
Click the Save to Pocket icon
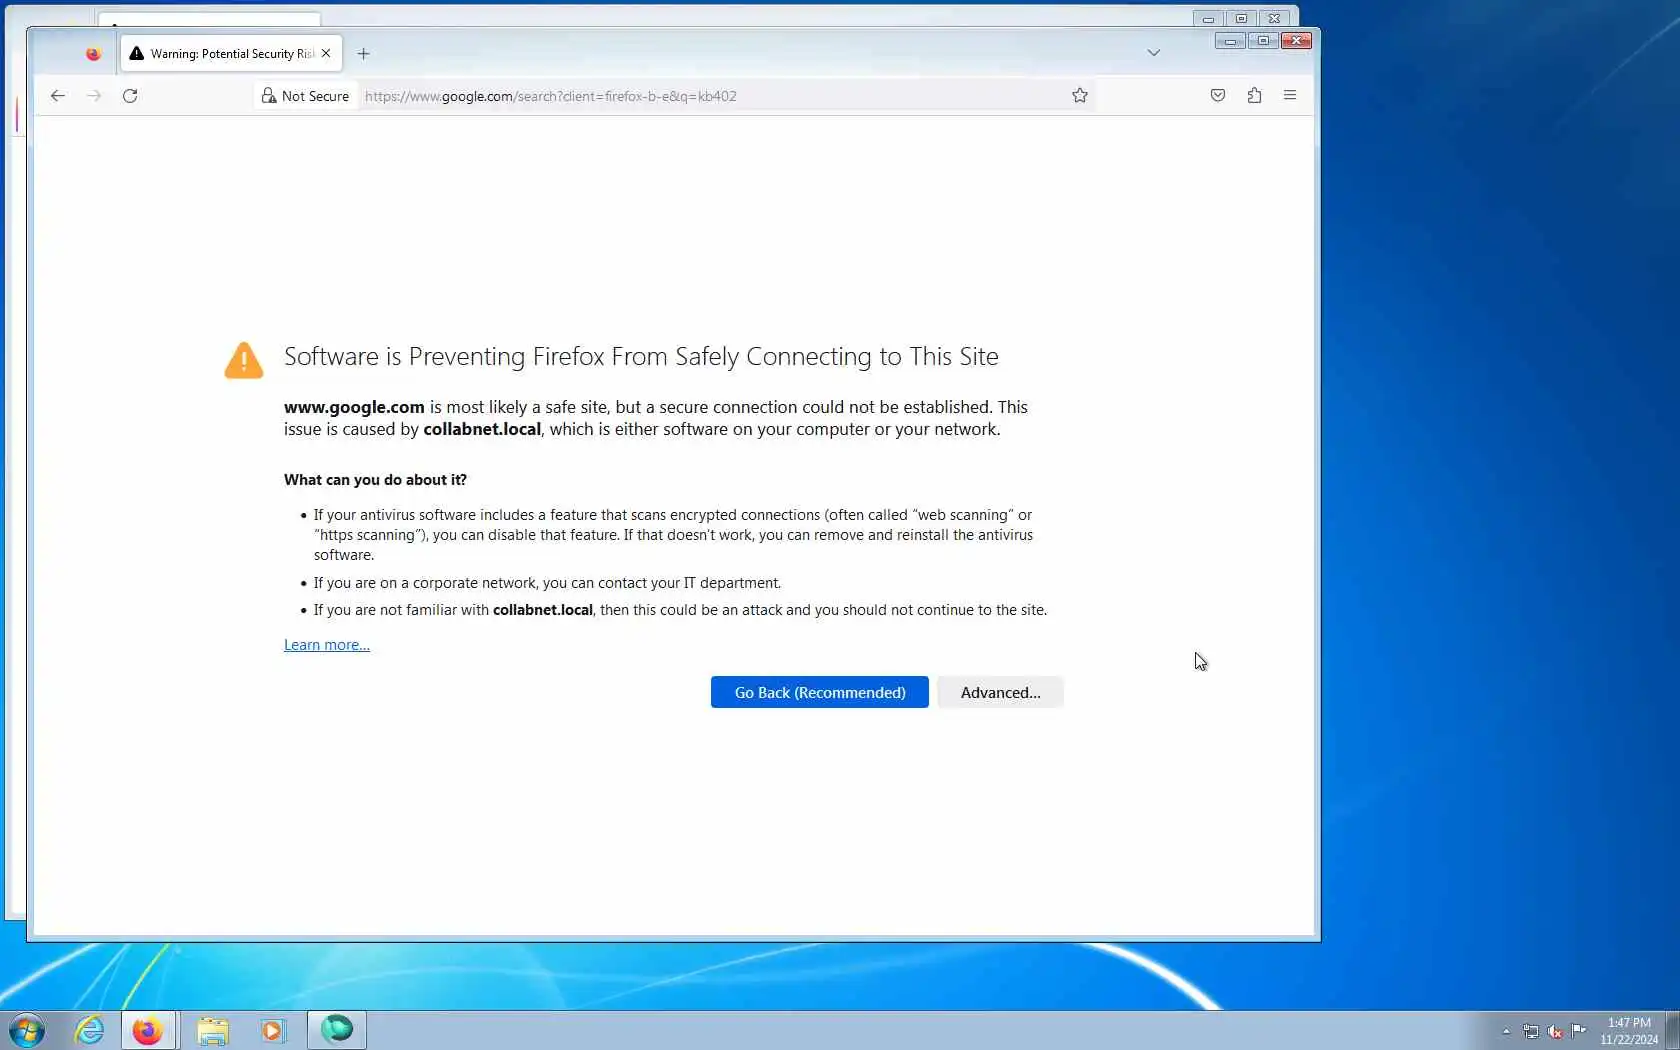tap(1218, 96)
